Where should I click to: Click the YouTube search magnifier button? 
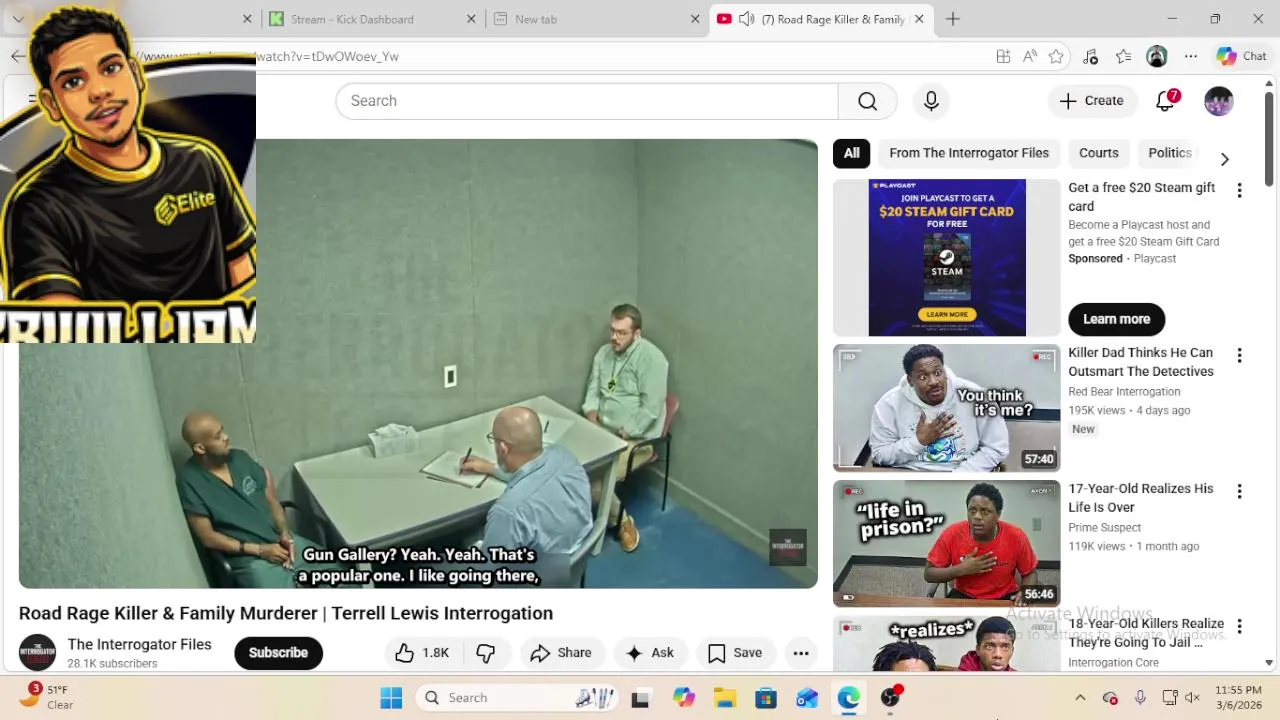click(867, 101)
